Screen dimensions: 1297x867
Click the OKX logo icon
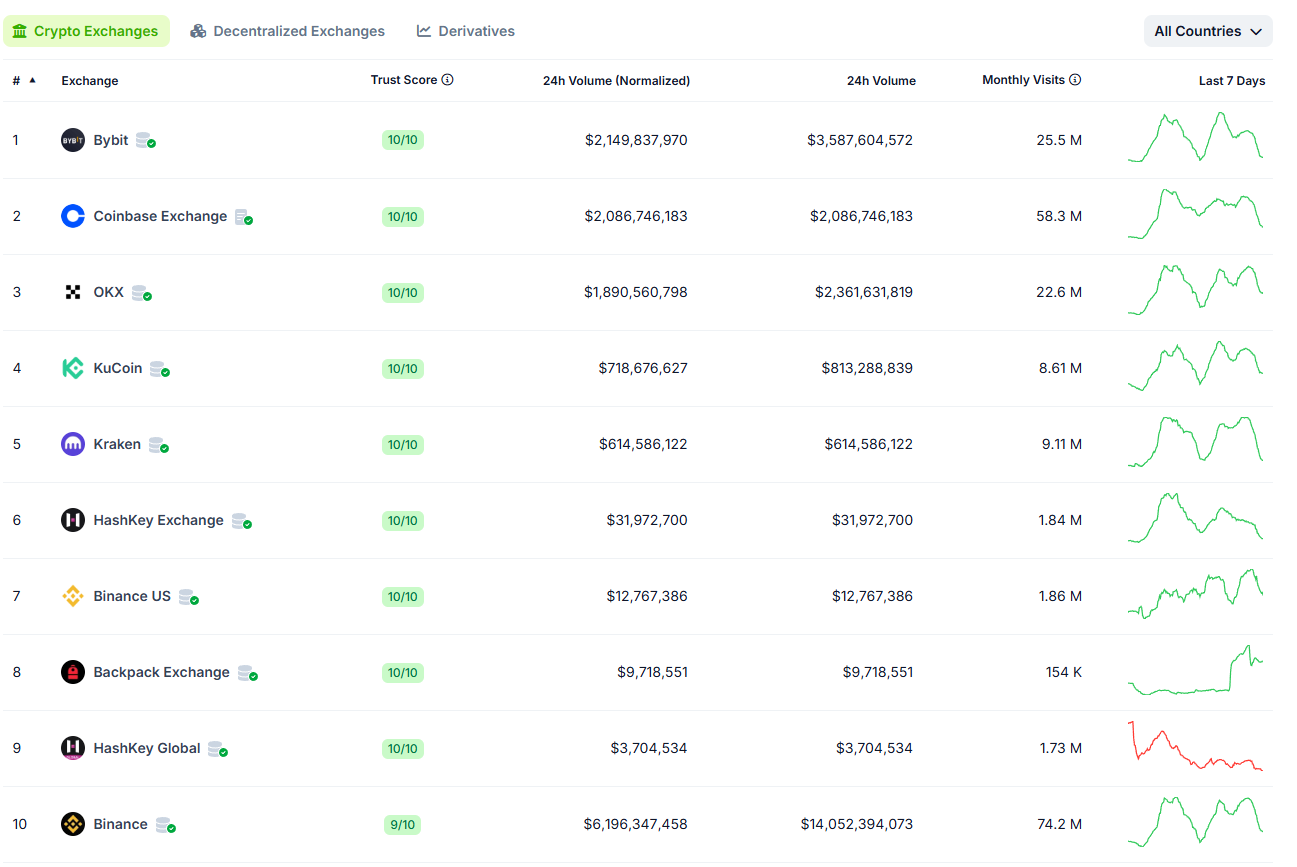pos(73,292)
